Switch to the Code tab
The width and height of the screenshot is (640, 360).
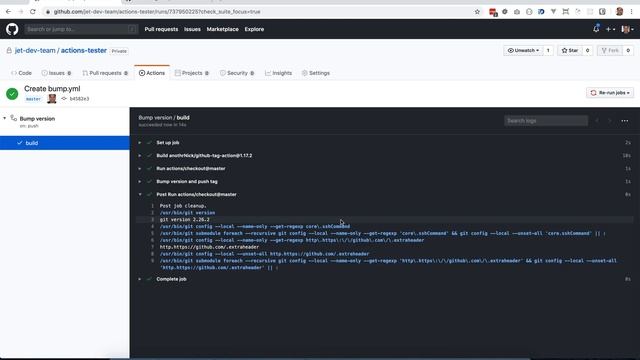[x=21, y=73]
